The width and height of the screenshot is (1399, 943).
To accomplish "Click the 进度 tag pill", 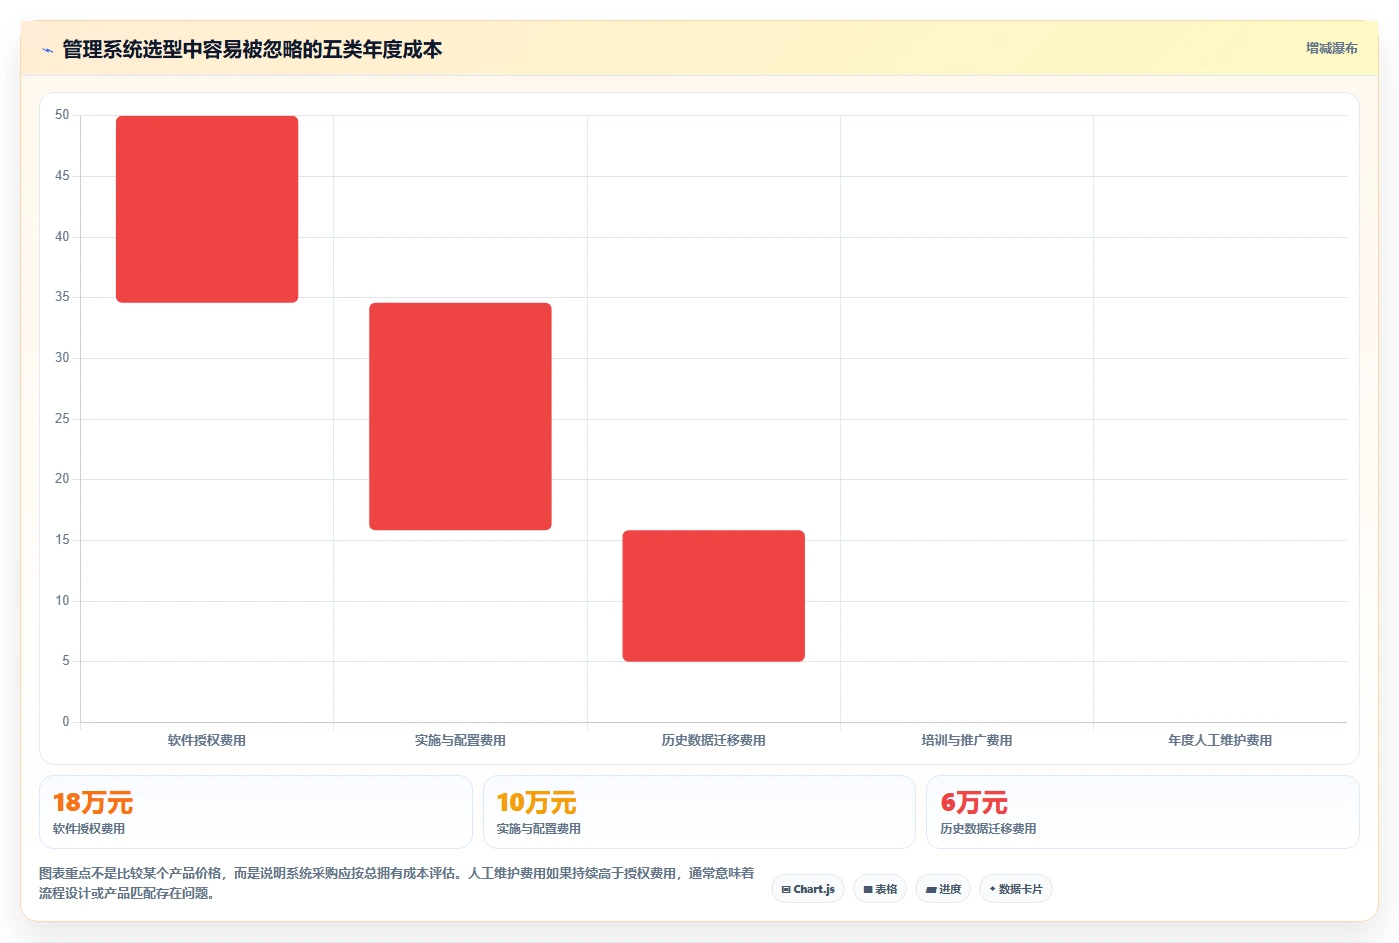I will 943,889.
